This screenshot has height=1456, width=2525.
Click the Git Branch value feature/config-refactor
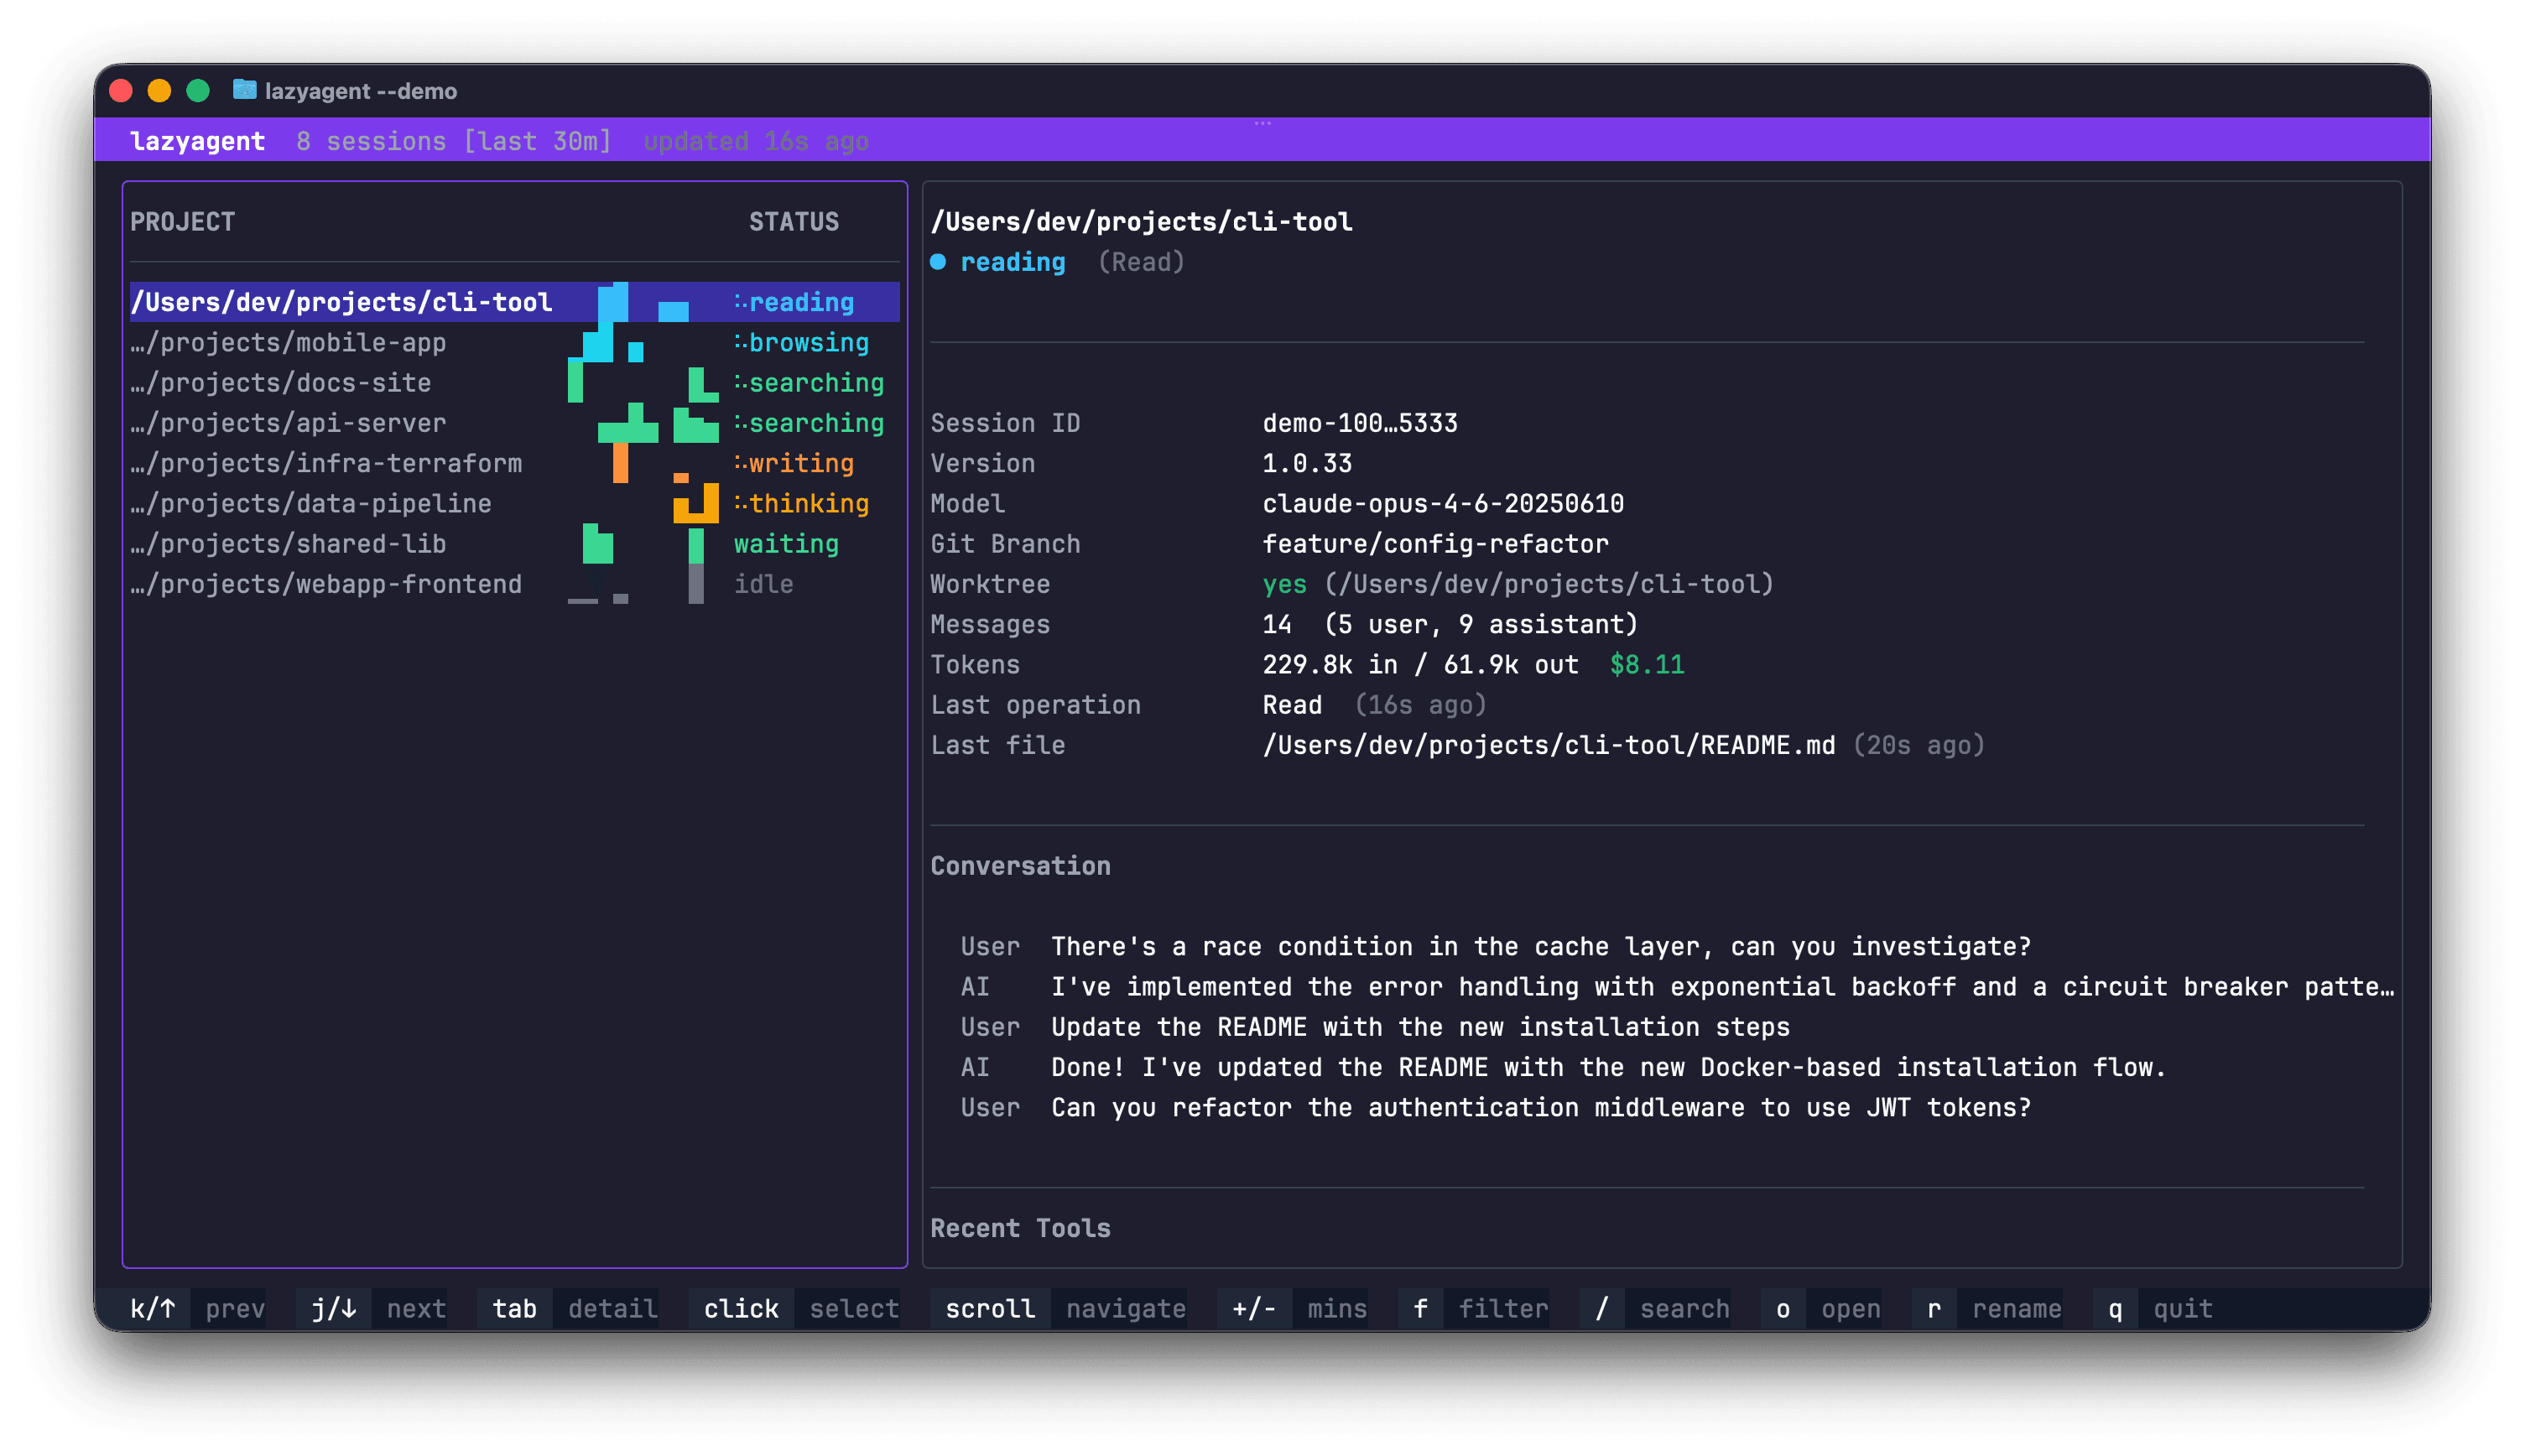tap(1435, 543)
